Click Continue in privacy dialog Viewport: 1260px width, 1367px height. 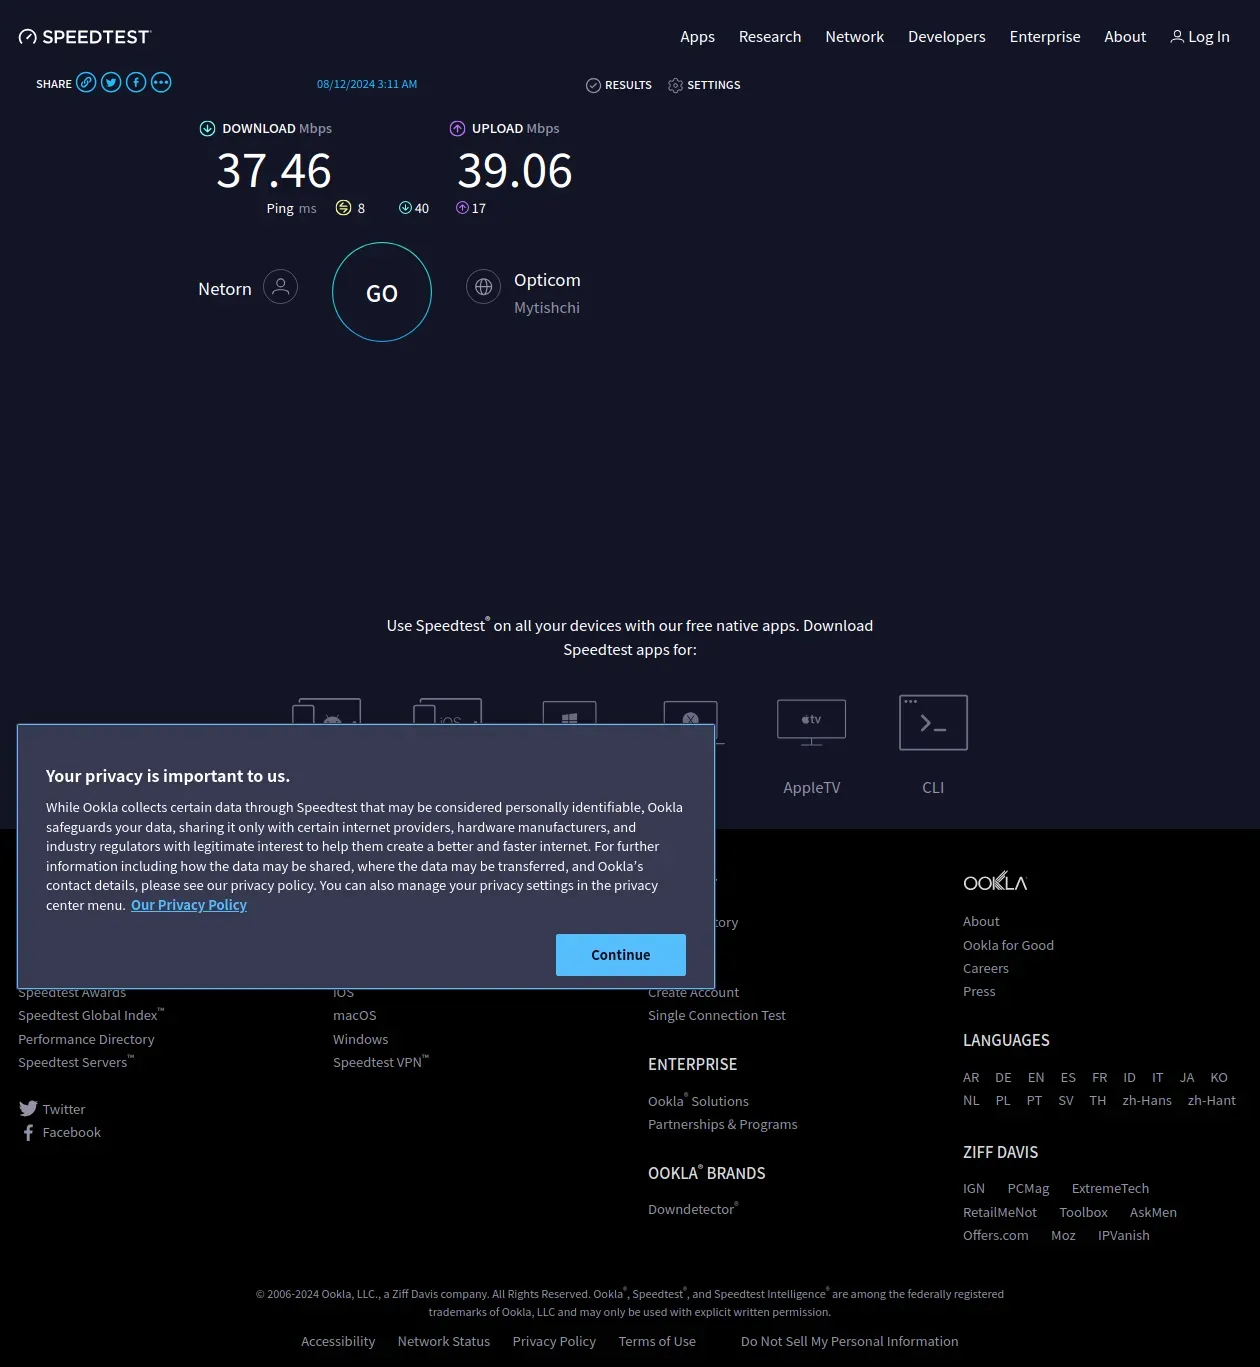[621, 955]
